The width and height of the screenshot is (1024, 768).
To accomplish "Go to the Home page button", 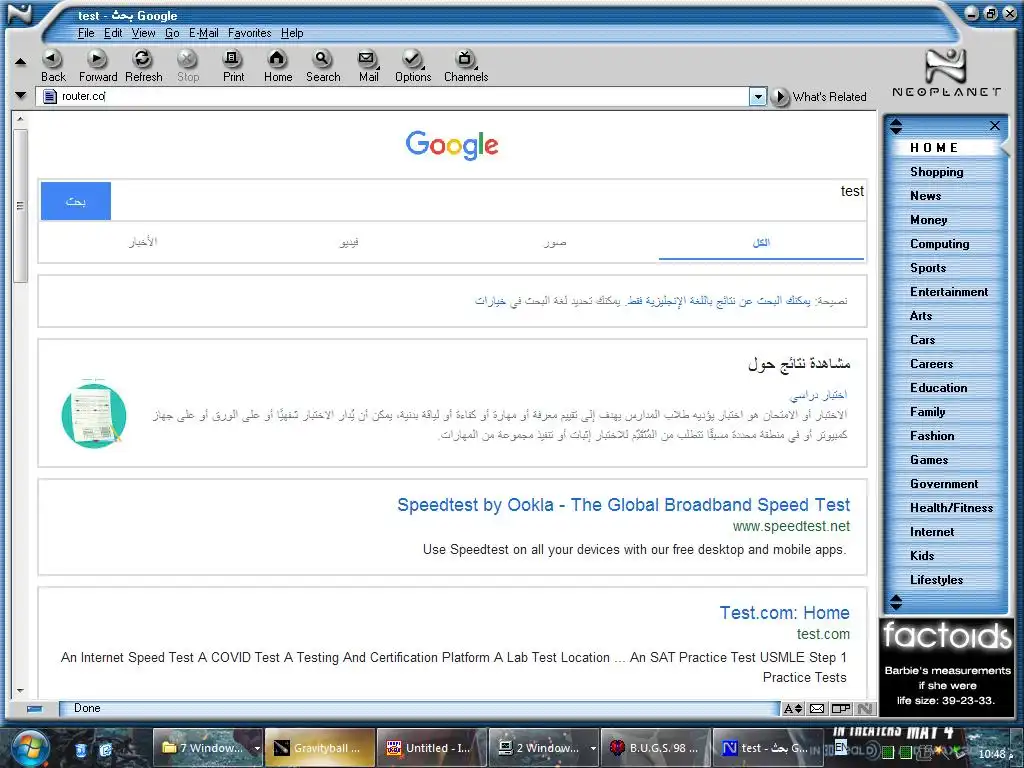I will [x=278, y=66].
